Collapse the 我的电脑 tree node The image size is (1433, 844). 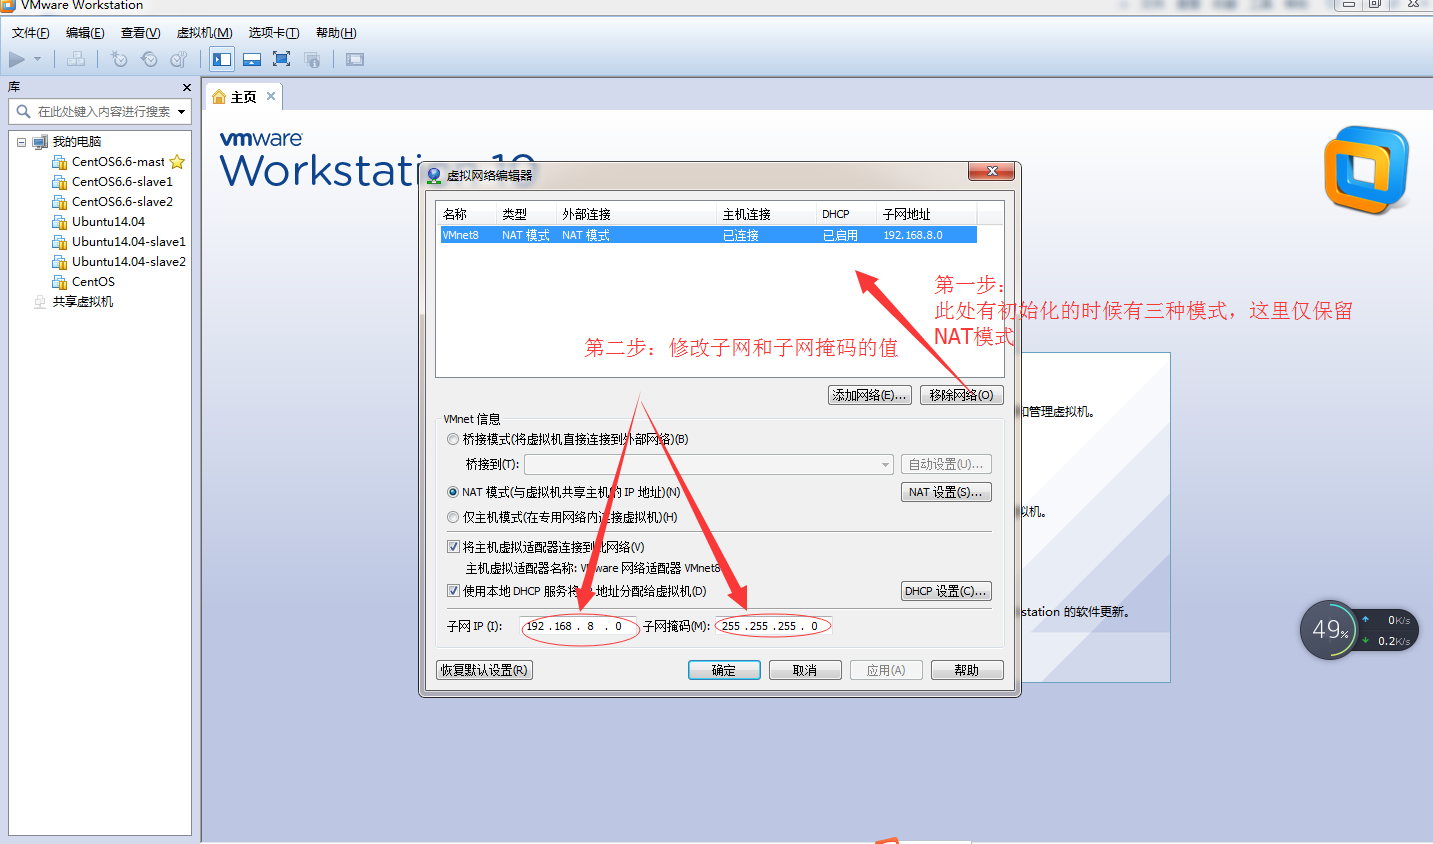point(21,142)
